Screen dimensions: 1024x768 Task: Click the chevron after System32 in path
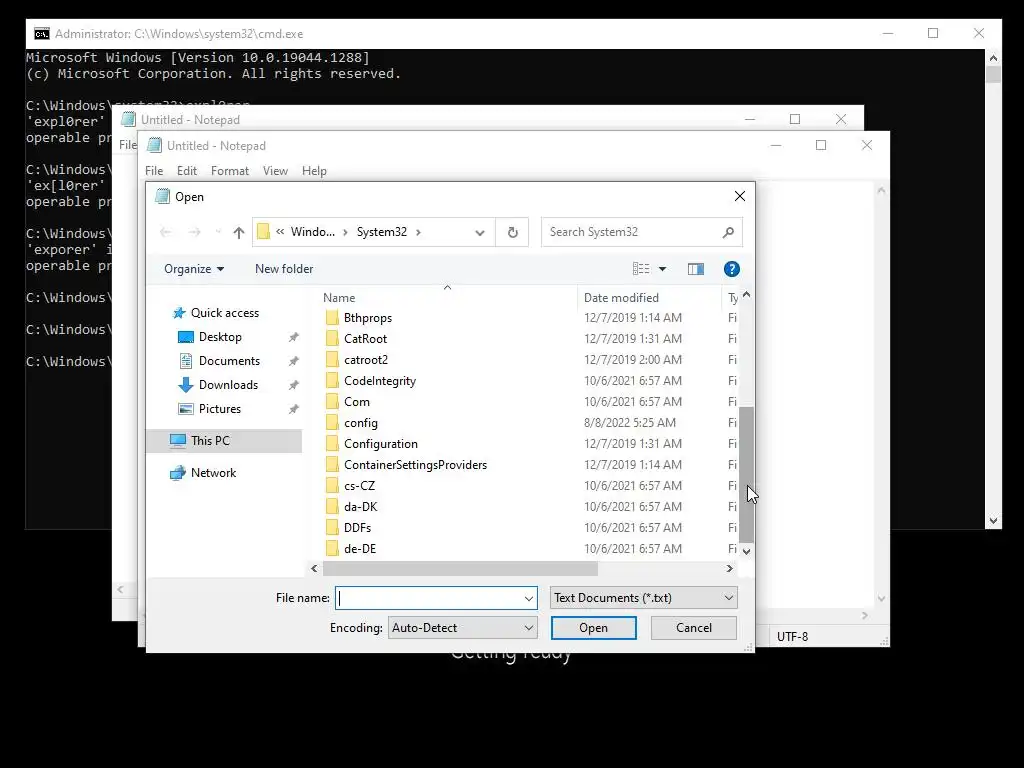pyautogui.click(x=419, y=232)
